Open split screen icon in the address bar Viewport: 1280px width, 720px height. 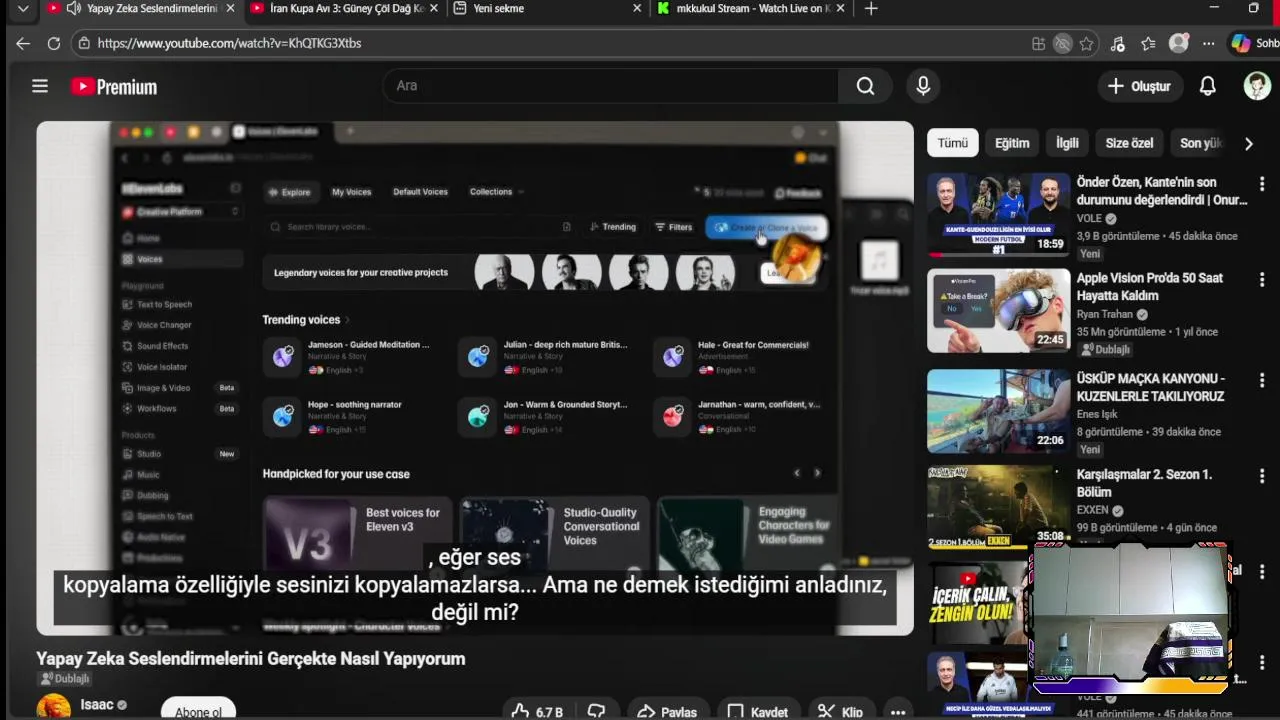pos(1038,43)
